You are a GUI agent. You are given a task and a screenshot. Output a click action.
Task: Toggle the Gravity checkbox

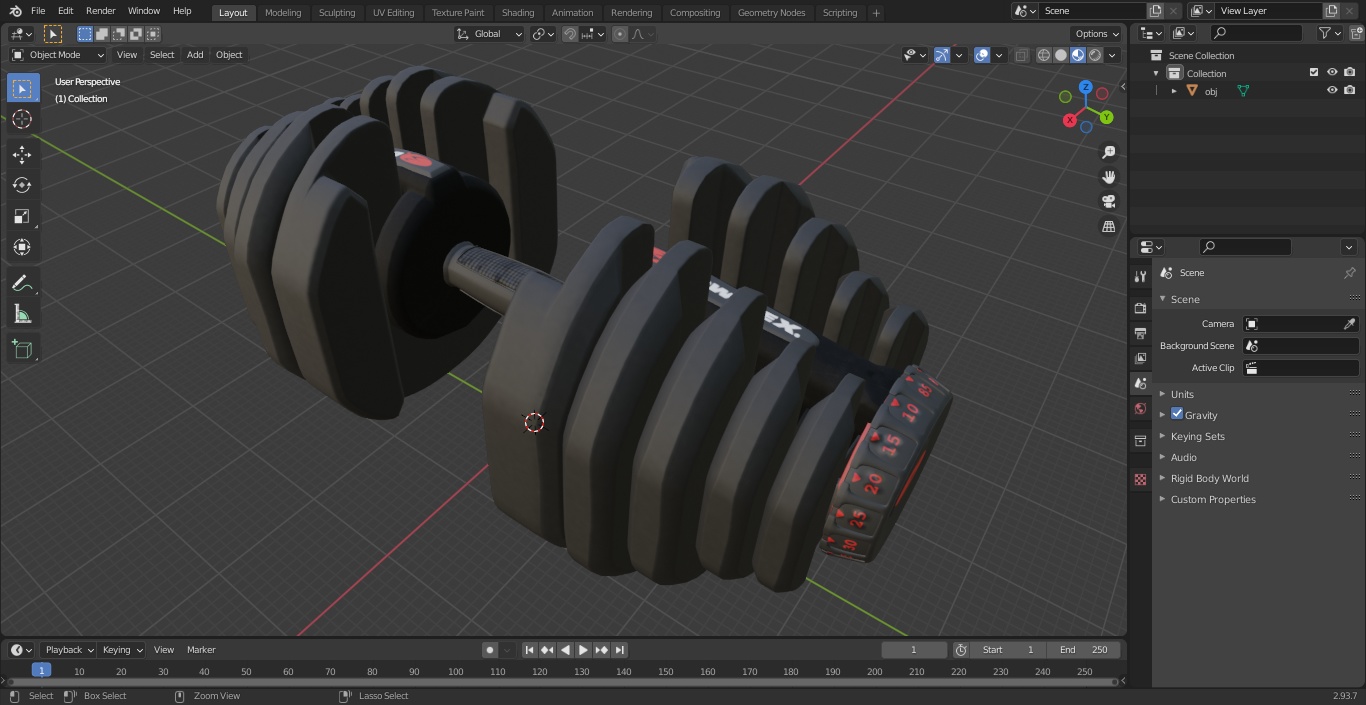tap(1177, 414)
